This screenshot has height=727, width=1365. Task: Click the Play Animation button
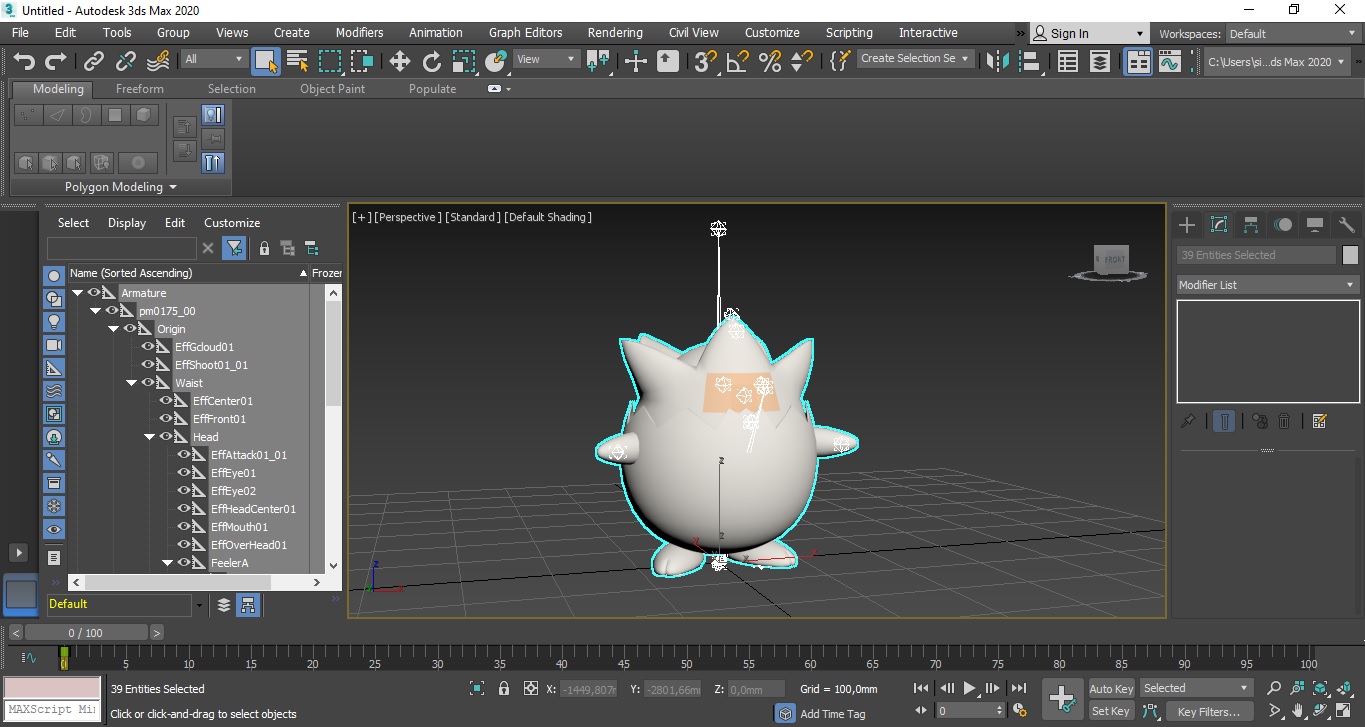point(969,688)
